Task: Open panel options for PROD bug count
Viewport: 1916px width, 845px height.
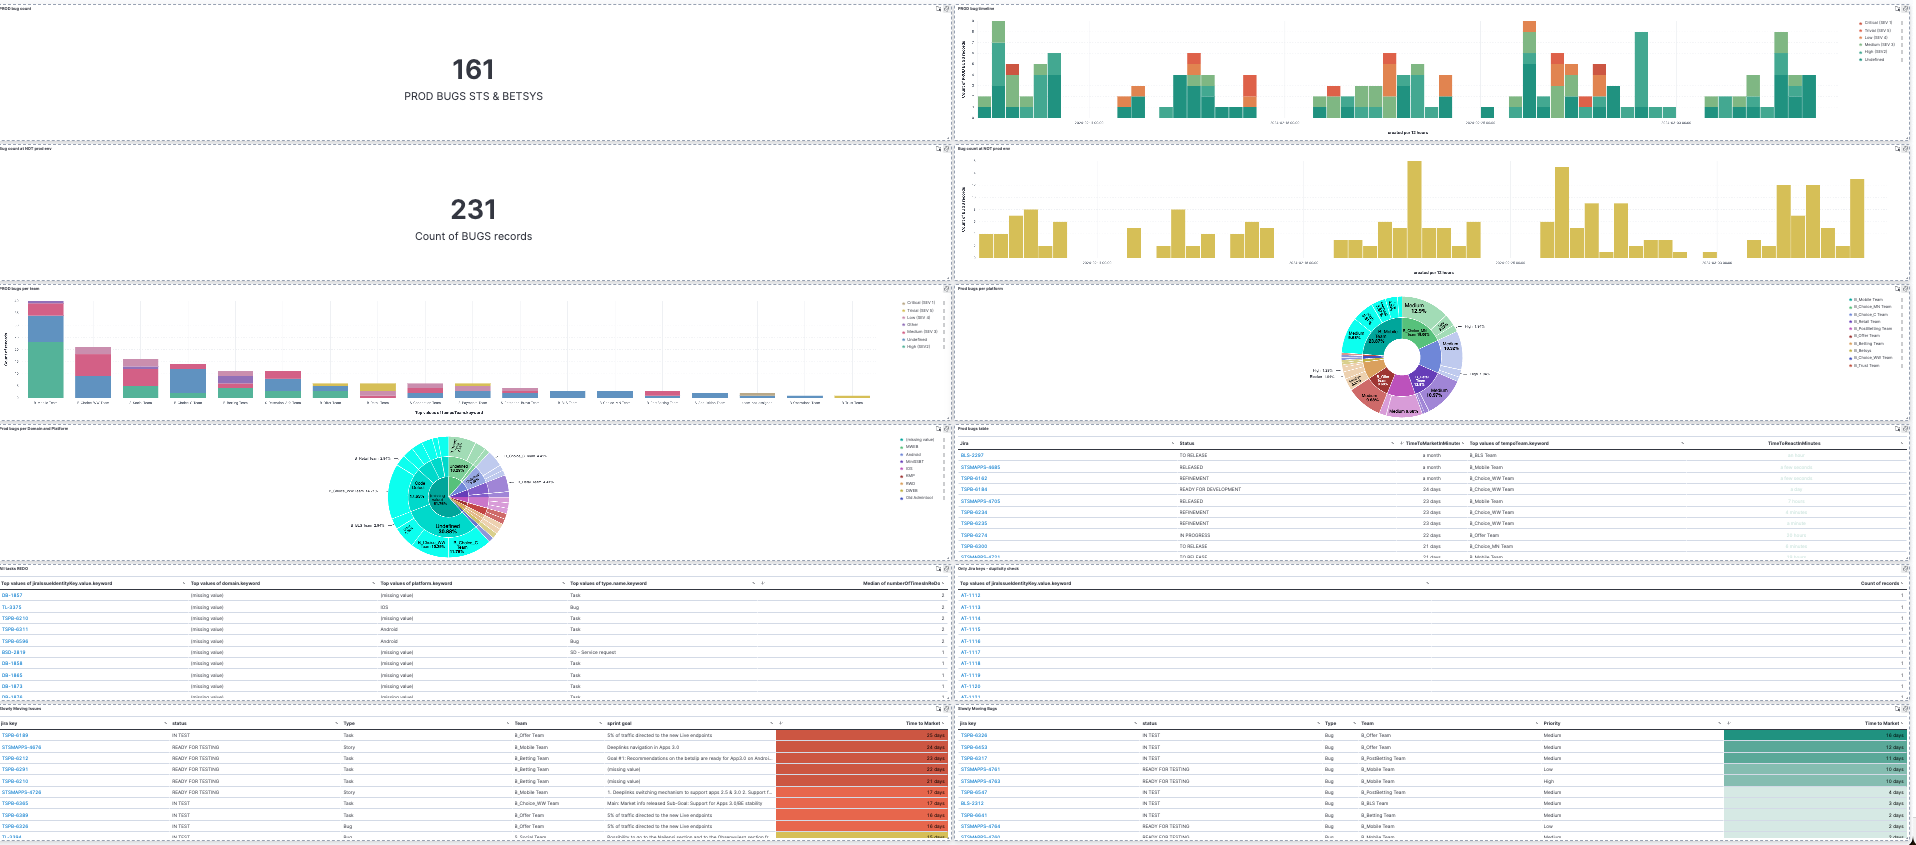Action: 947,9
